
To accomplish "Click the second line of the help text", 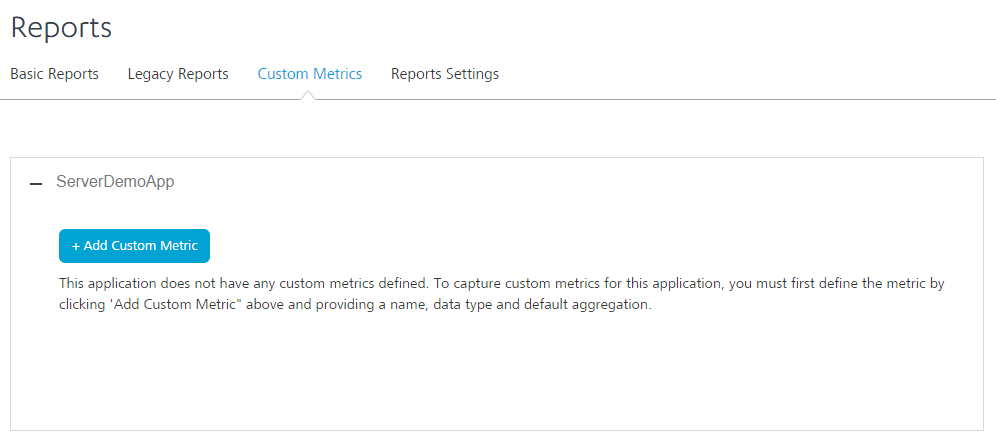I will (355, 305).
